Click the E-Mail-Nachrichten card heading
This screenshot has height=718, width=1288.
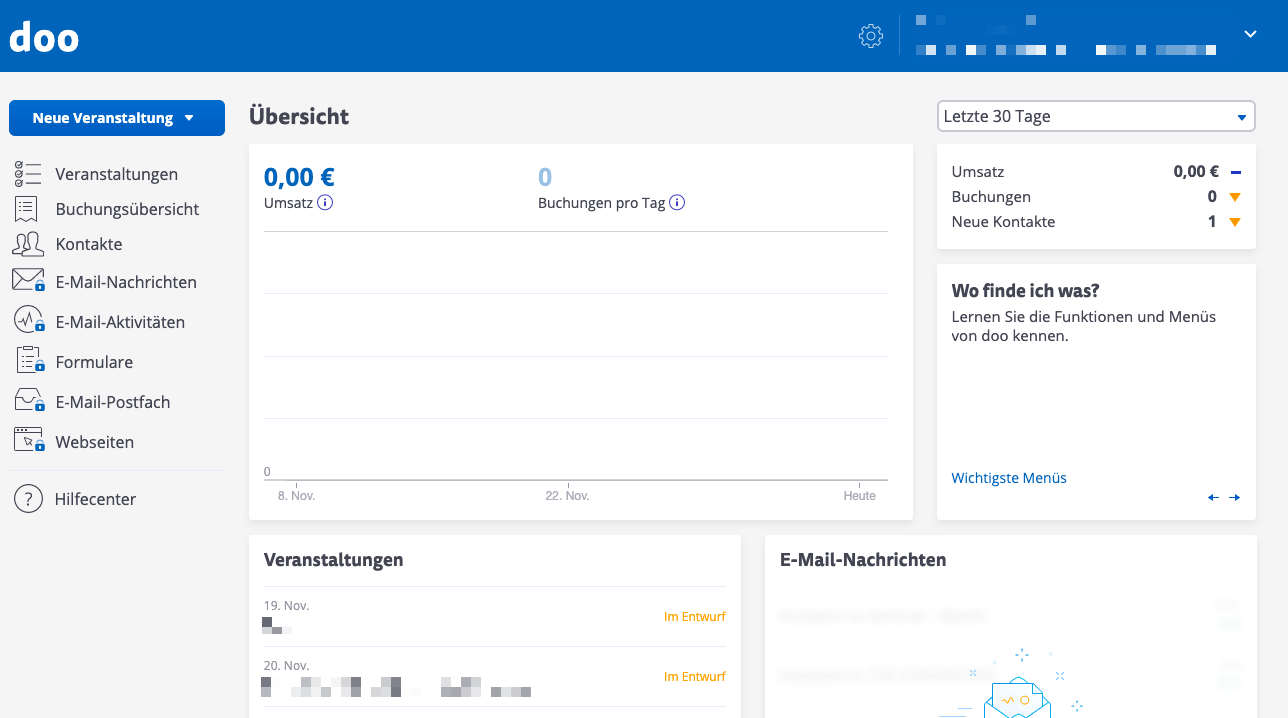[x=863, y=560]
